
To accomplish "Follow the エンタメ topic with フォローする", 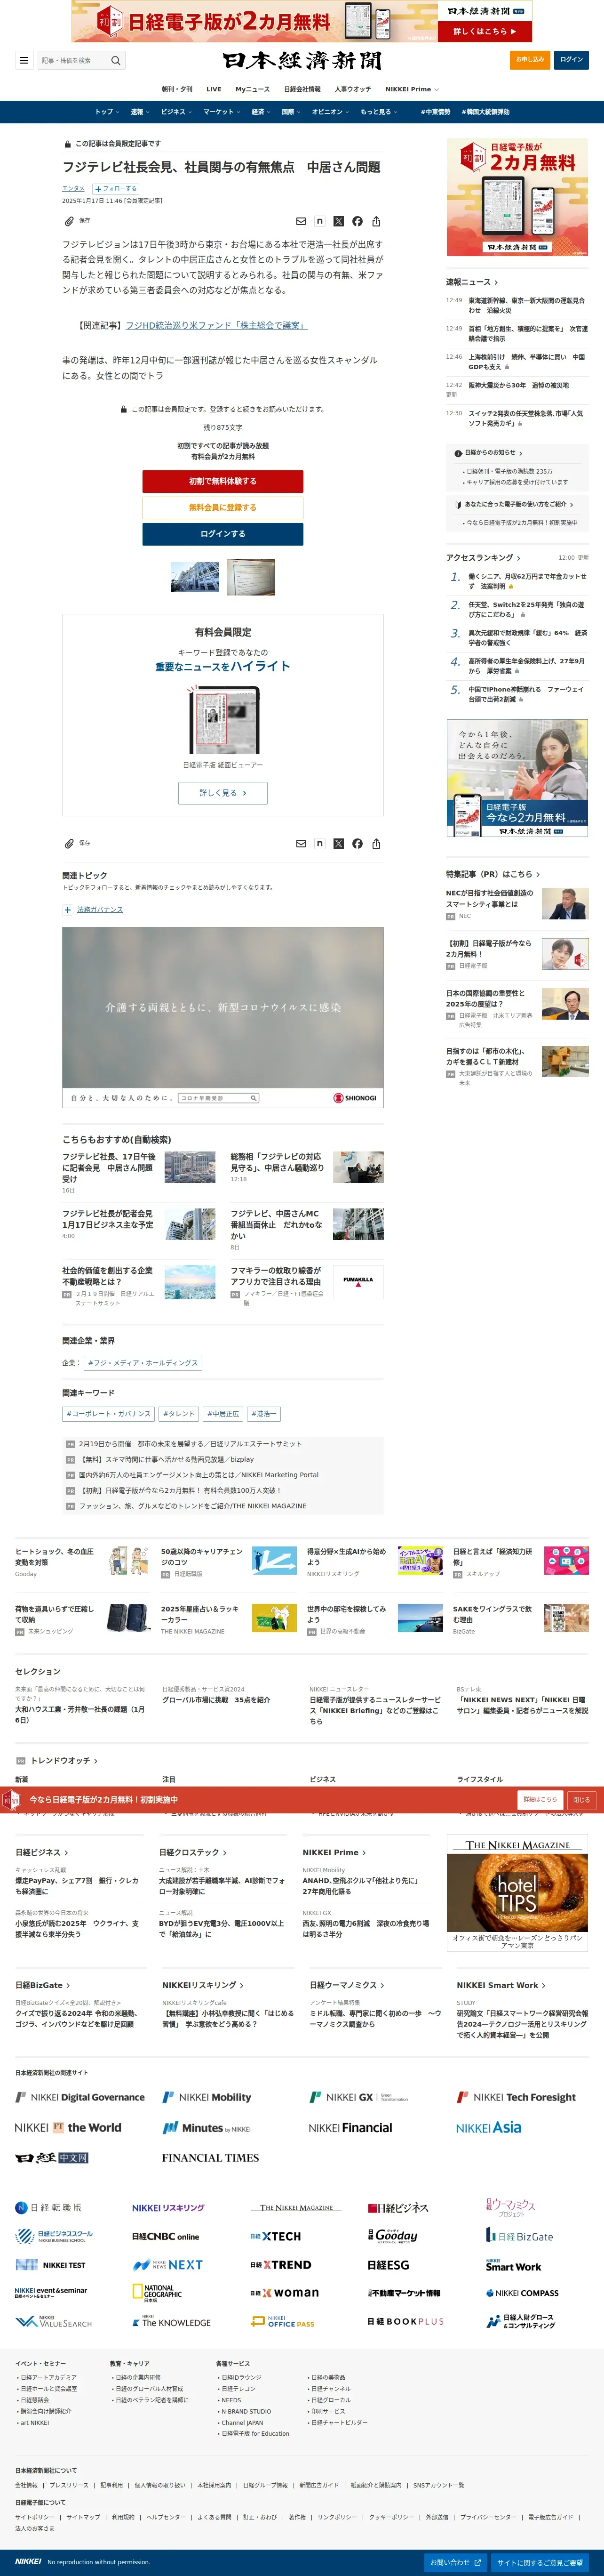I will click(116, 188).
